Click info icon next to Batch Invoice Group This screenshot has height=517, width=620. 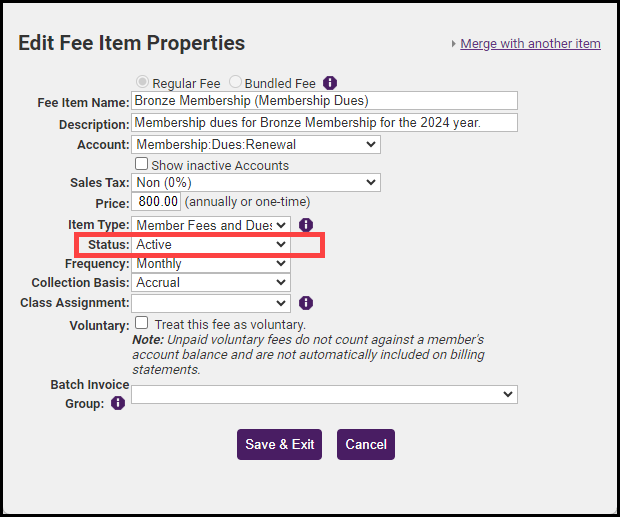coord(118,403)
